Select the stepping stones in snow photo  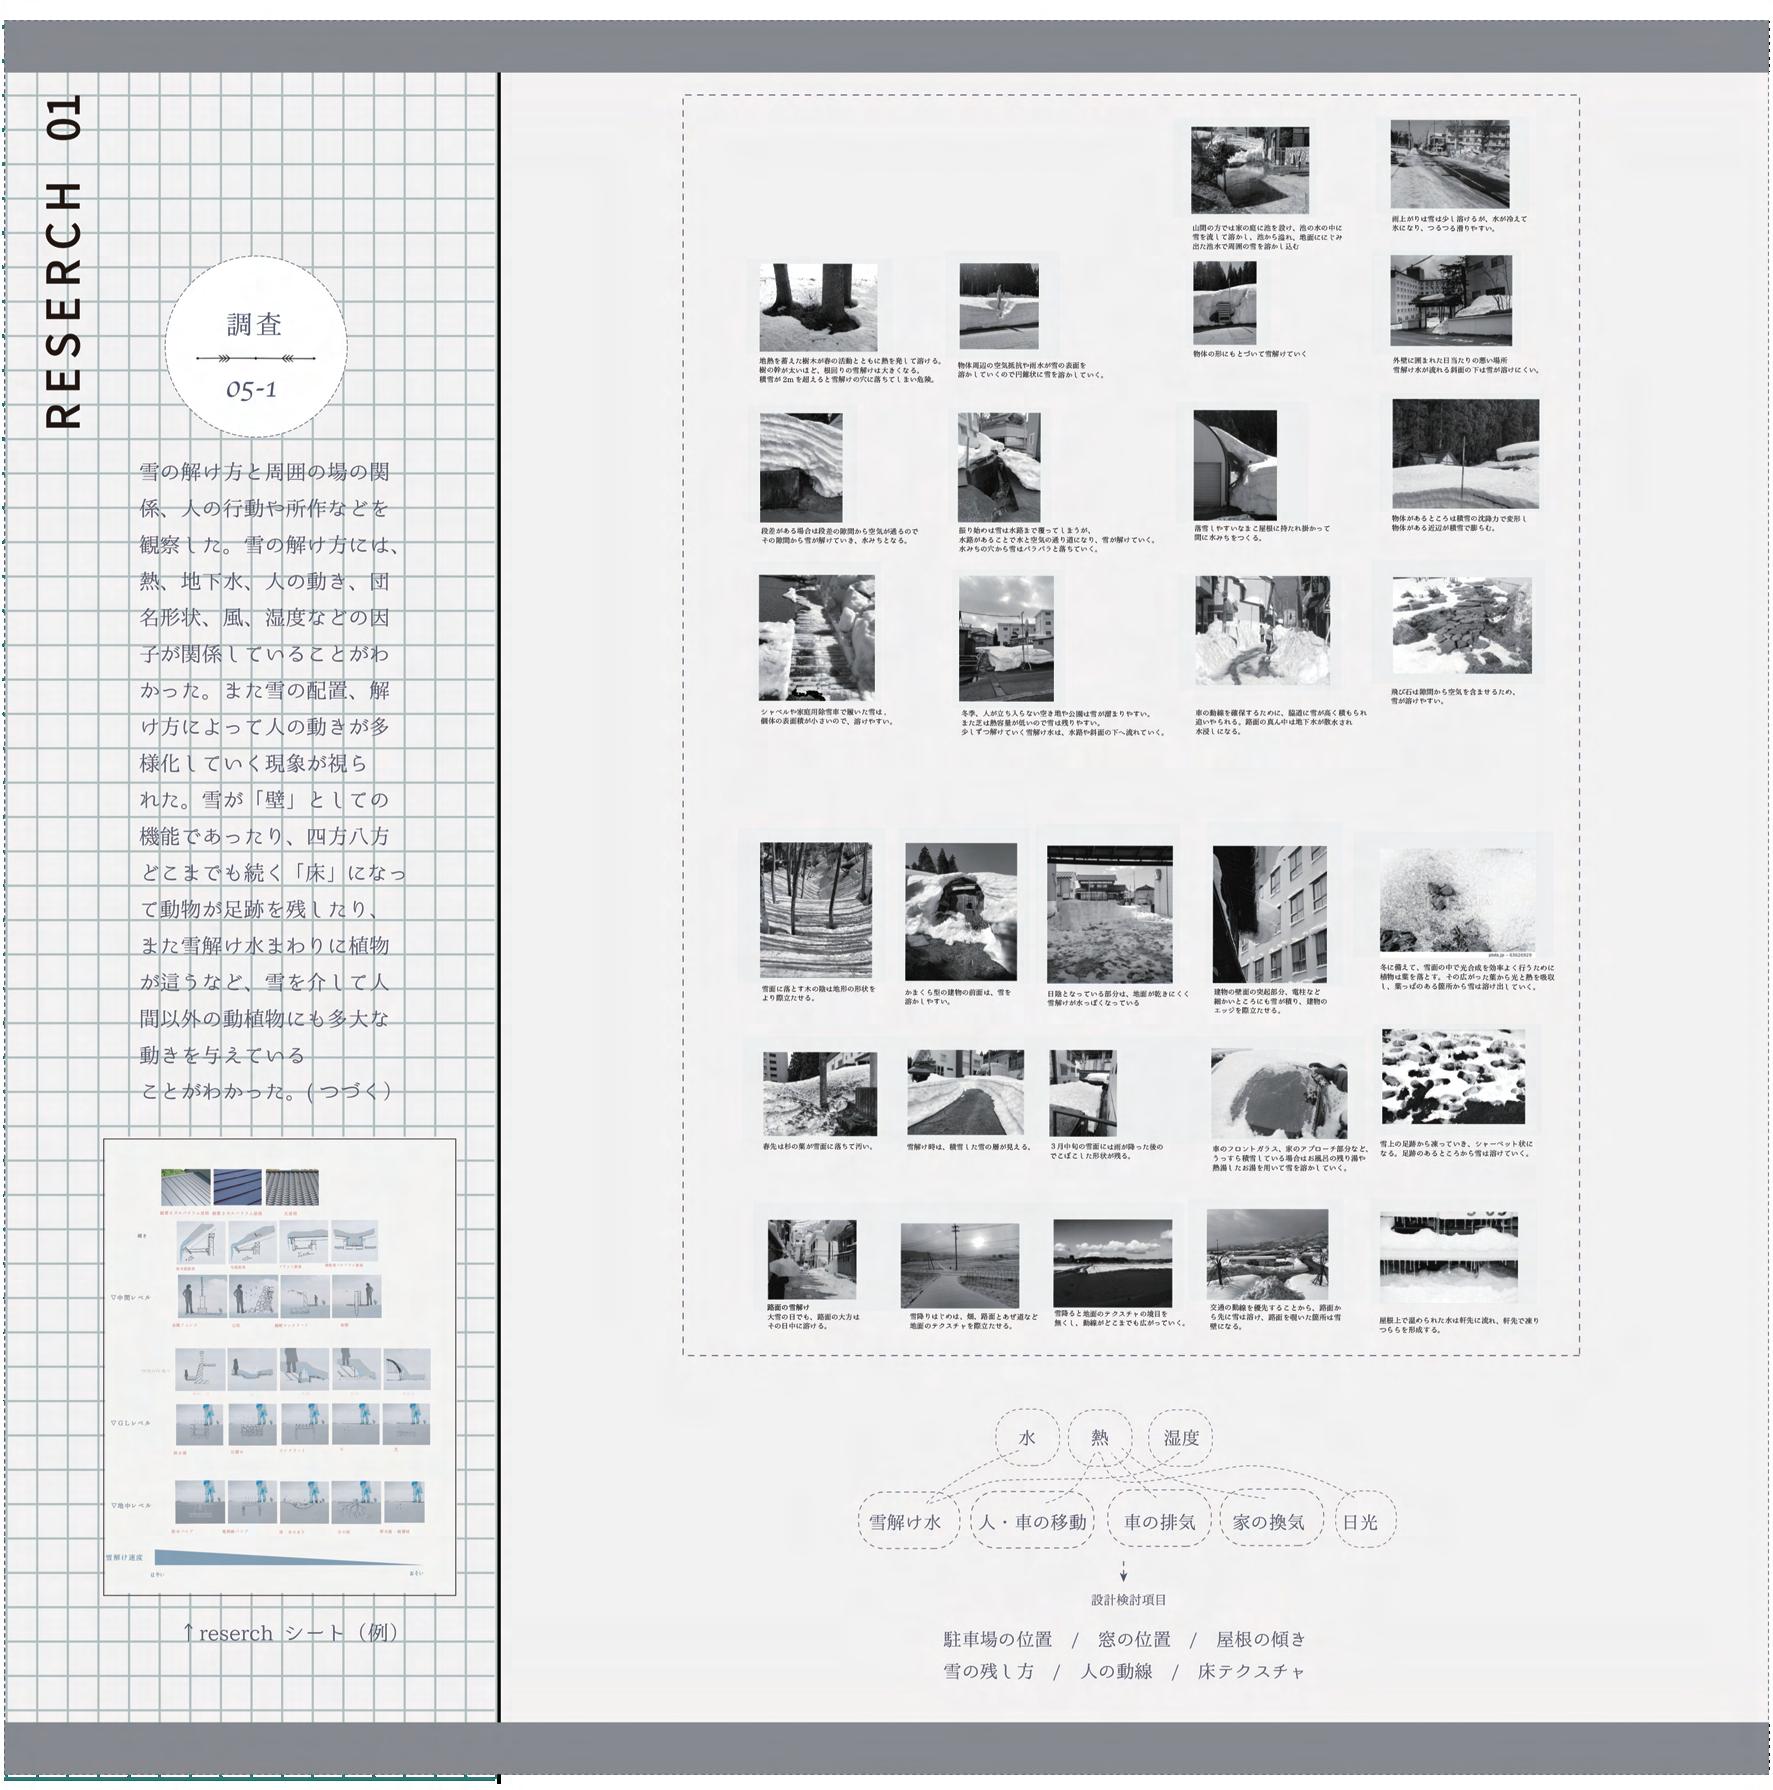(1461, 626)
